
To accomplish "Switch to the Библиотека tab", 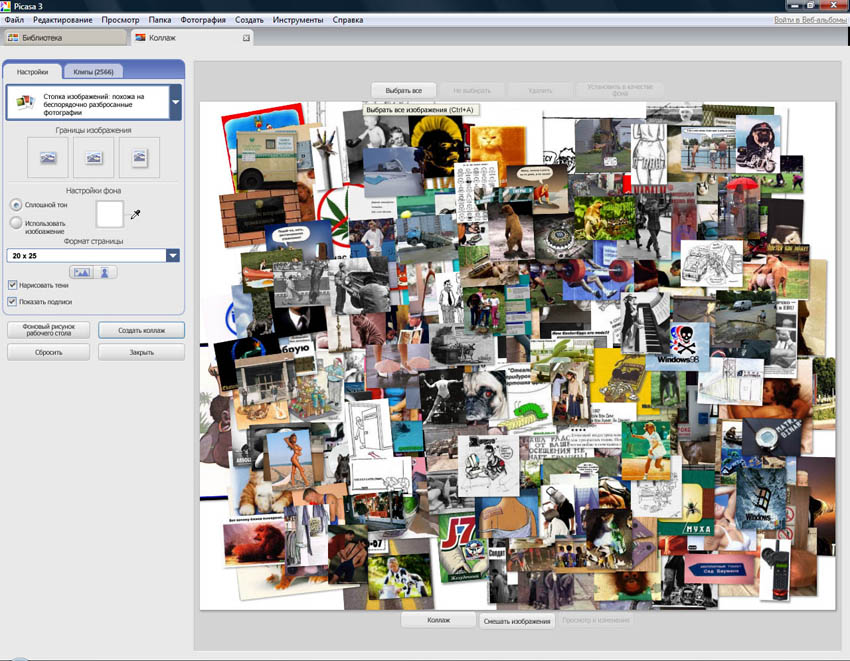I will pyautogui.click(x=64, y=37).
